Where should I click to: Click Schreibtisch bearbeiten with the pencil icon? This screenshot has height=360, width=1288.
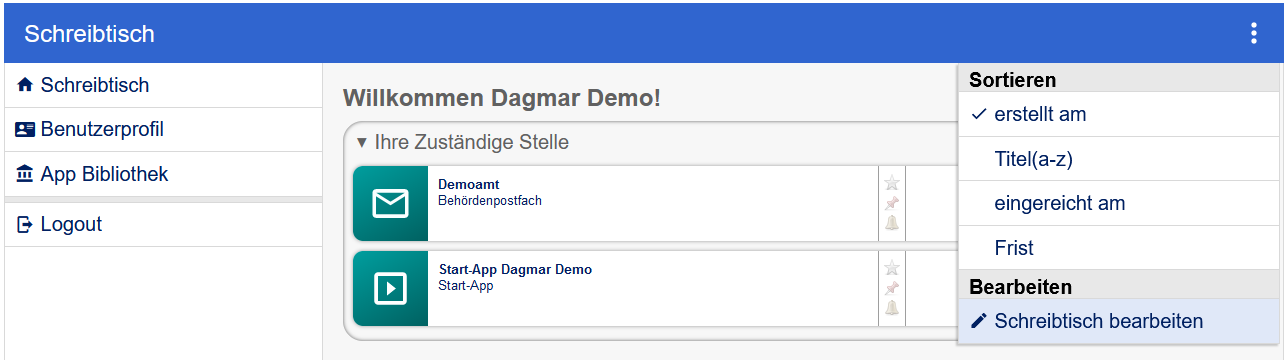1120,321
